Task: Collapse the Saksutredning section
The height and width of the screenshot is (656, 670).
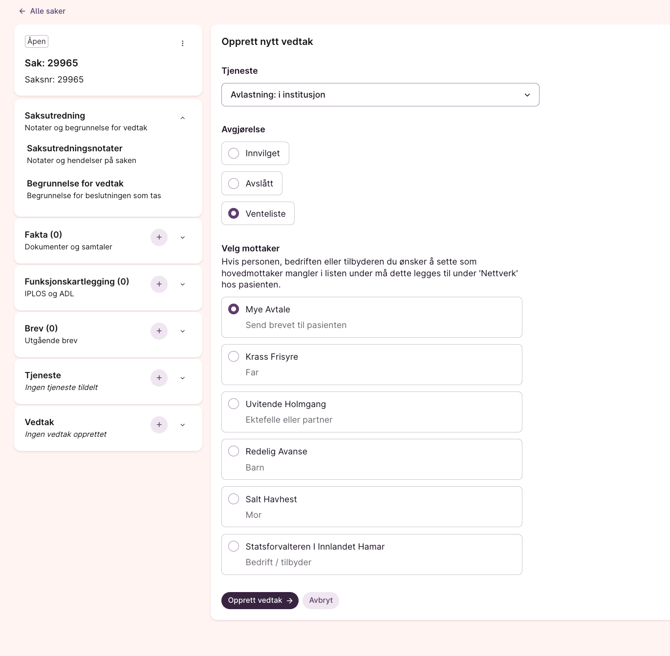Action: 182,118
